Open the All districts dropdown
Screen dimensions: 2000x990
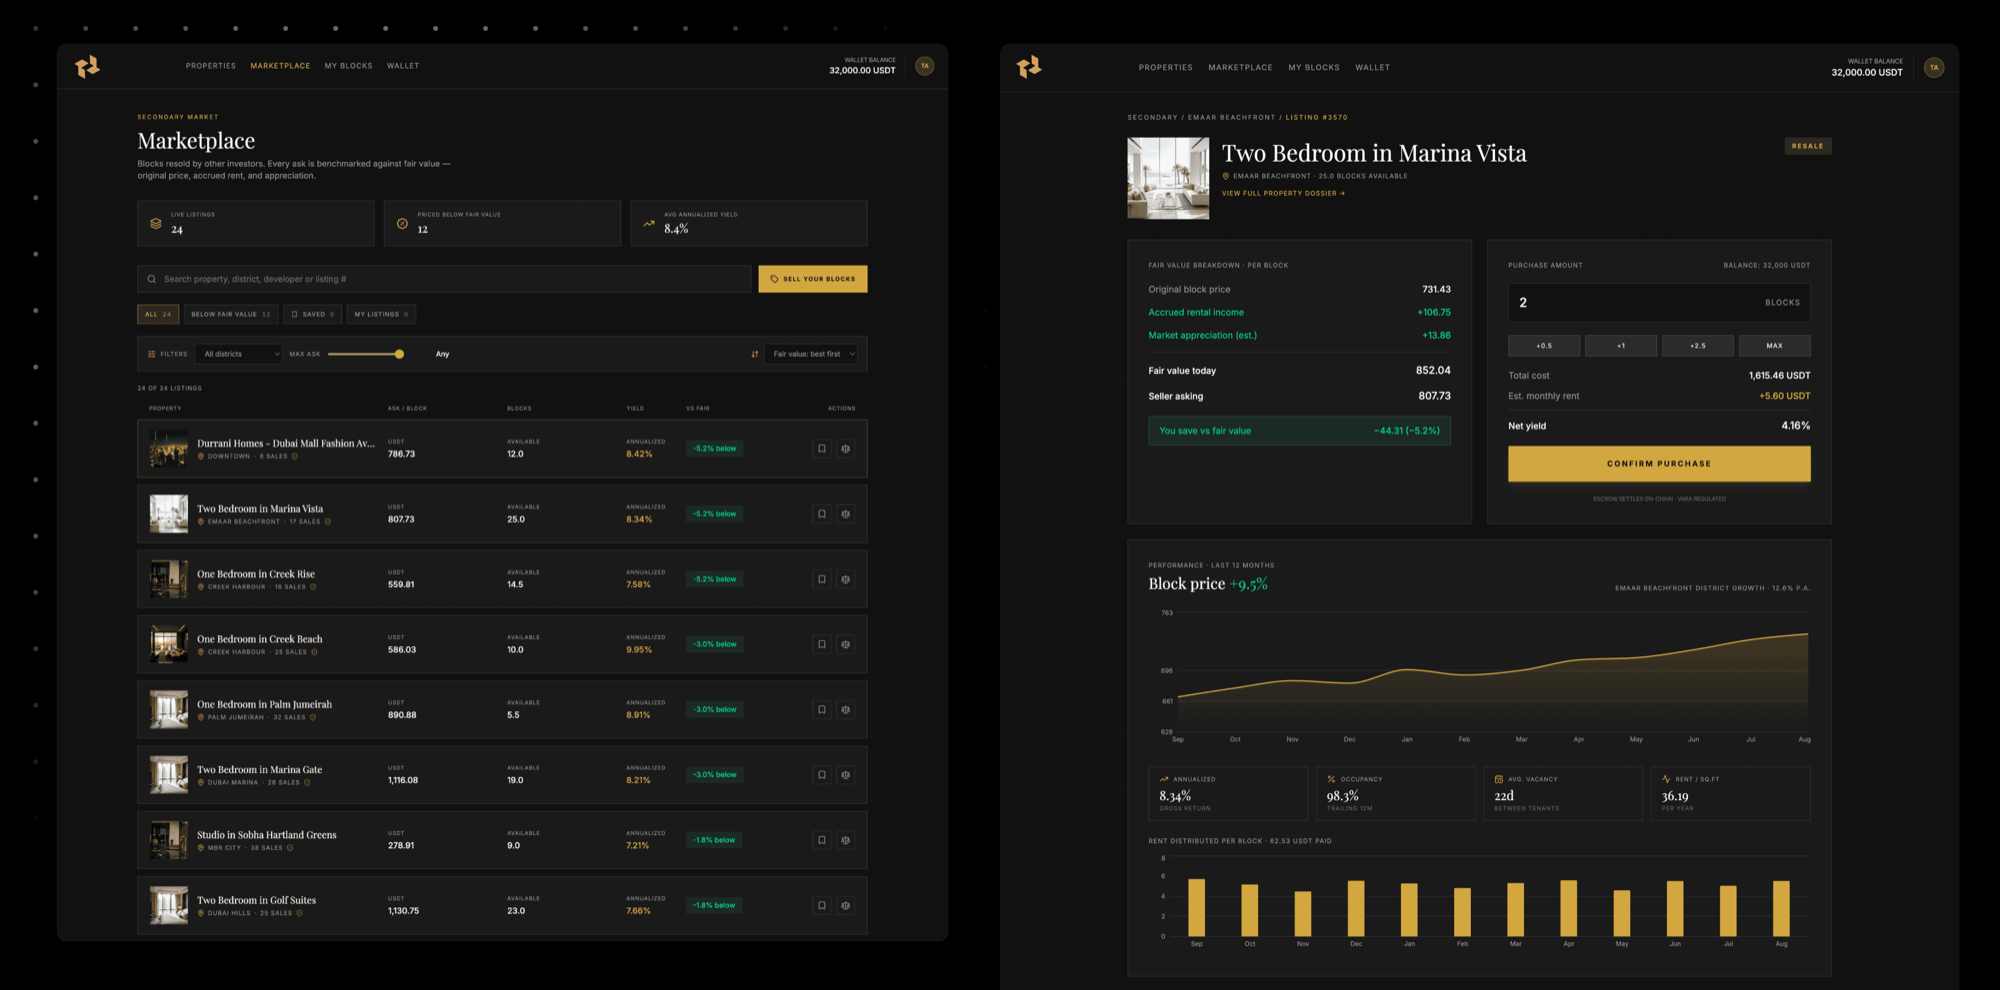tap(241, 354)
